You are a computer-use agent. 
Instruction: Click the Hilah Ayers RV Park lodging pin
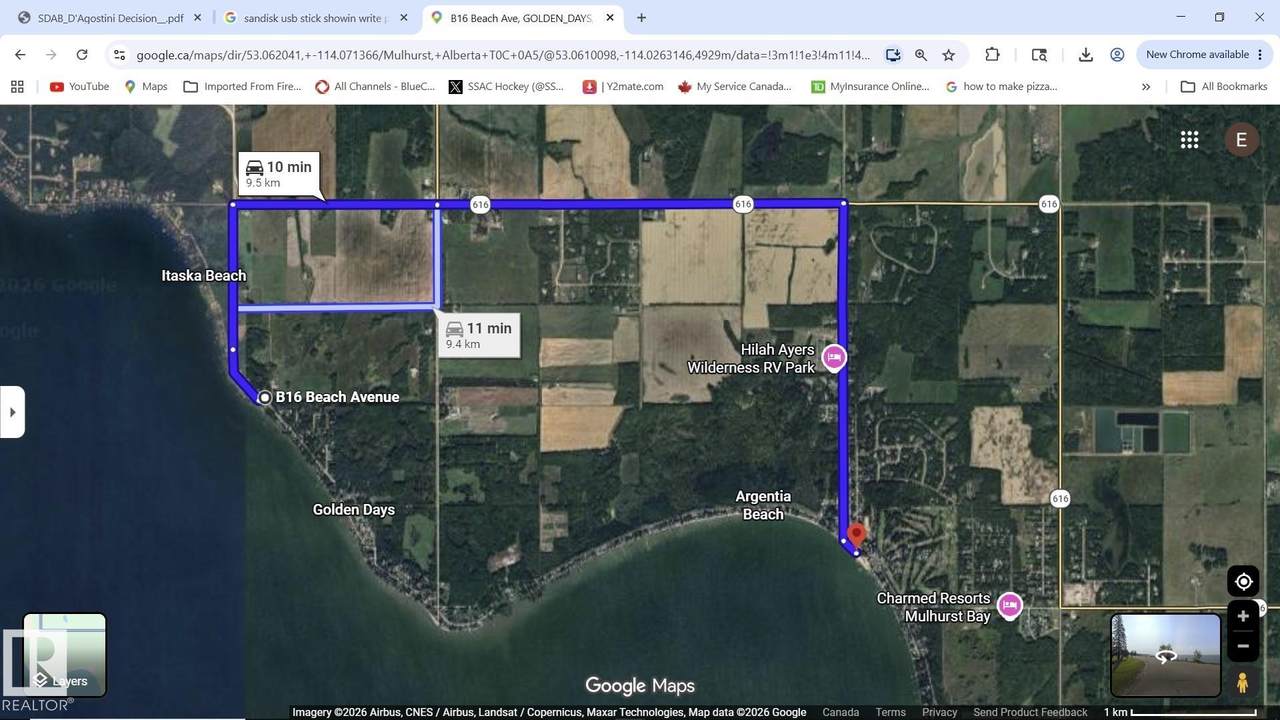pyautogui.click(x=834, y=357)
